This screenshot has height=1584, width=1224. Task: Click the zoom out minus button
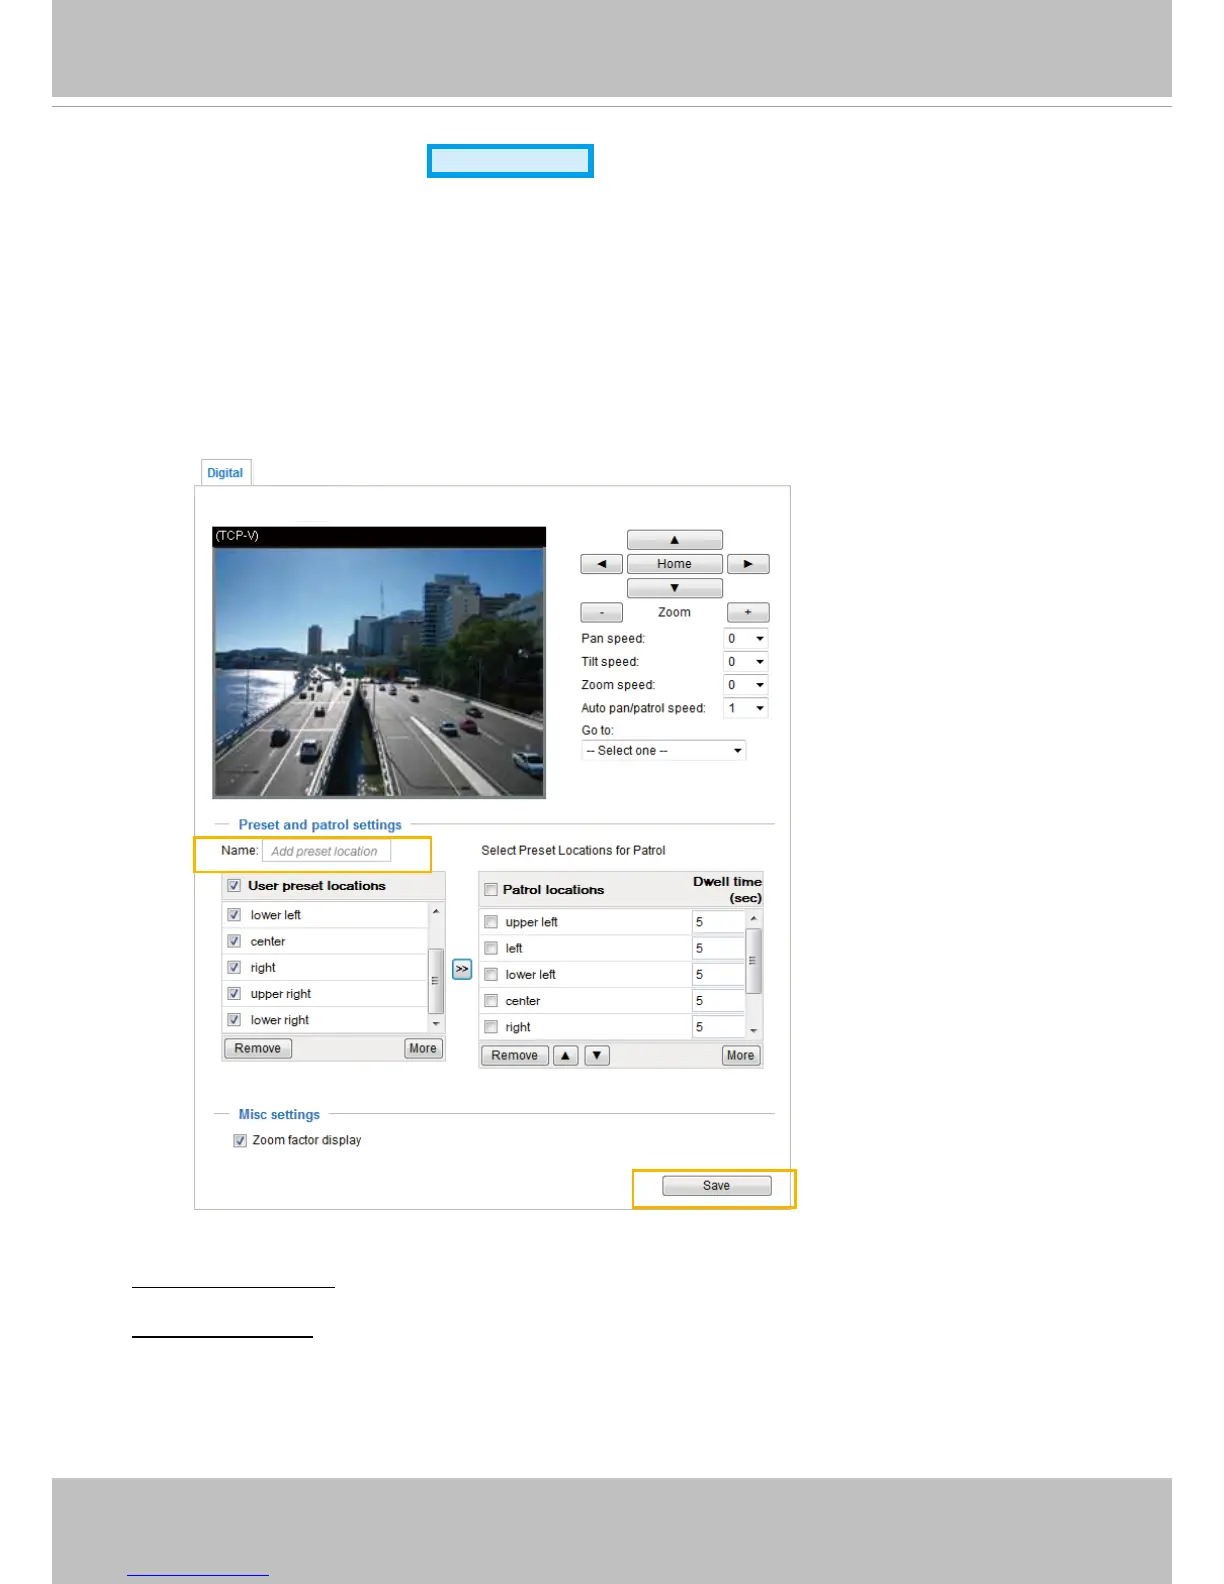pyautogui.click(x=601, y=612)
